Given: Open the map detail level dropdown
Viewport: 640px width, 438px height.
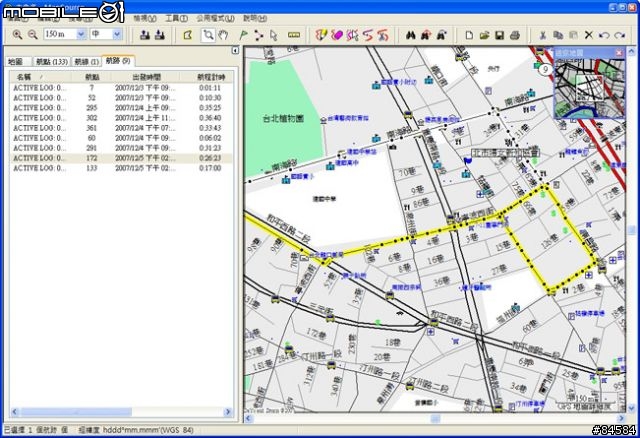Looking at the screenshot, I should coord(117,34).
